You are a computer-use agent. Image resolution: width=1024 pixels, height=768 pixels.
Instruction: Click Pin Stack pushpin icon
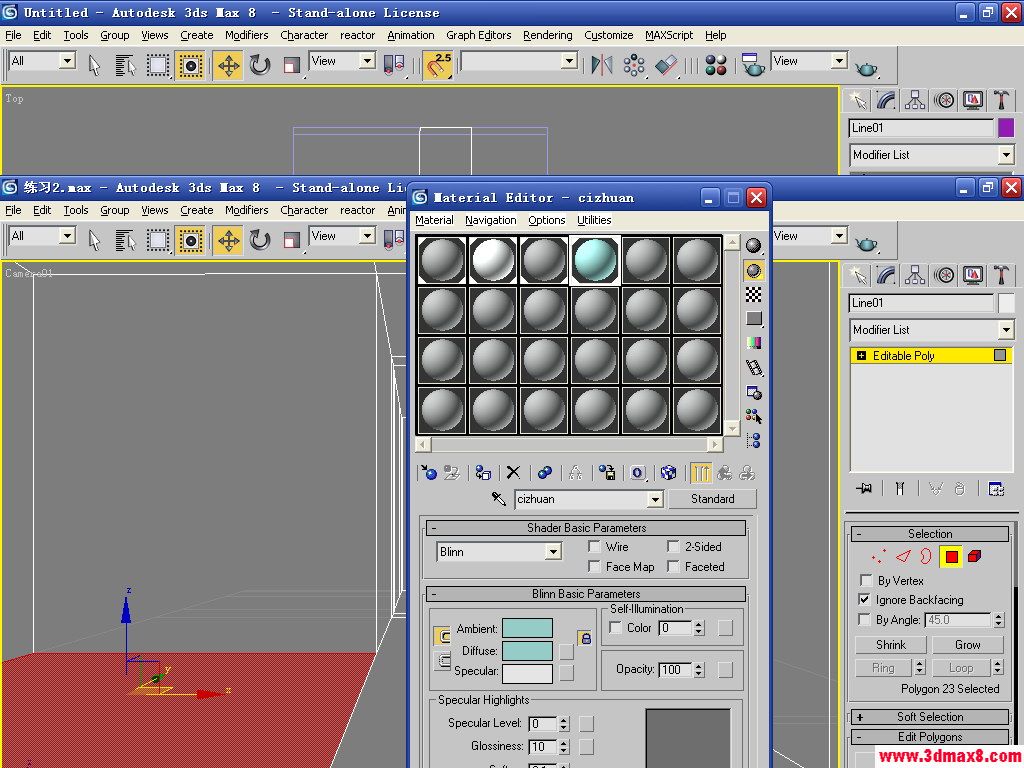pos(864,488)
